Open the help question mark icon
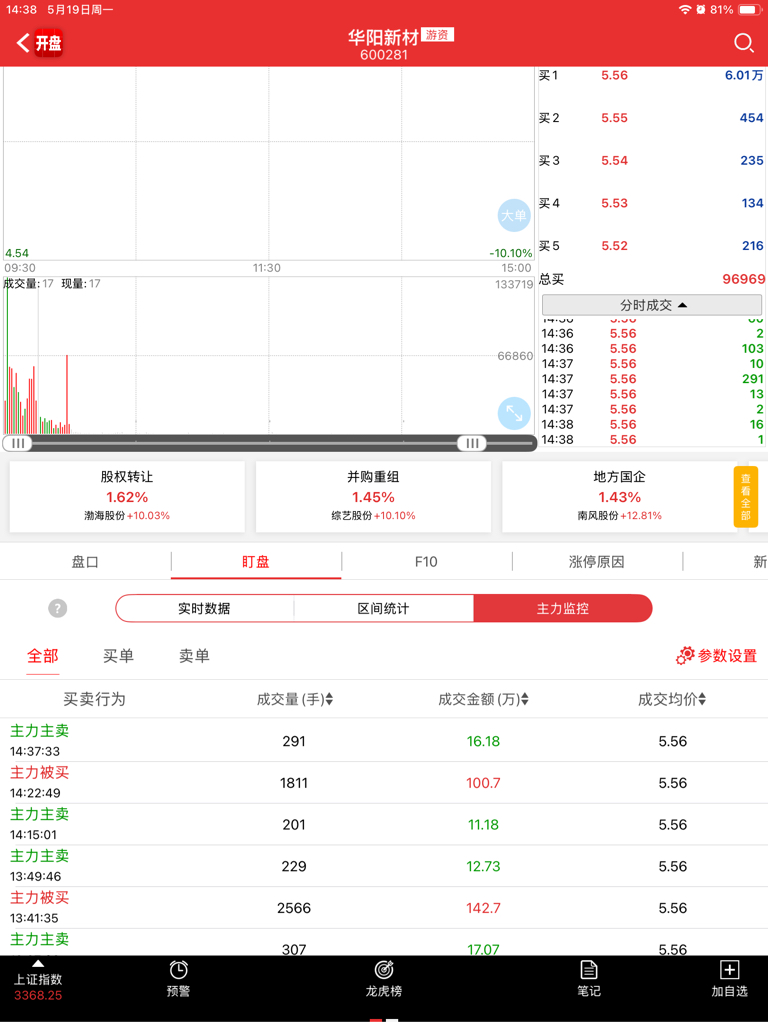This screenshot has width=768, height=1024. coord(57,609)
